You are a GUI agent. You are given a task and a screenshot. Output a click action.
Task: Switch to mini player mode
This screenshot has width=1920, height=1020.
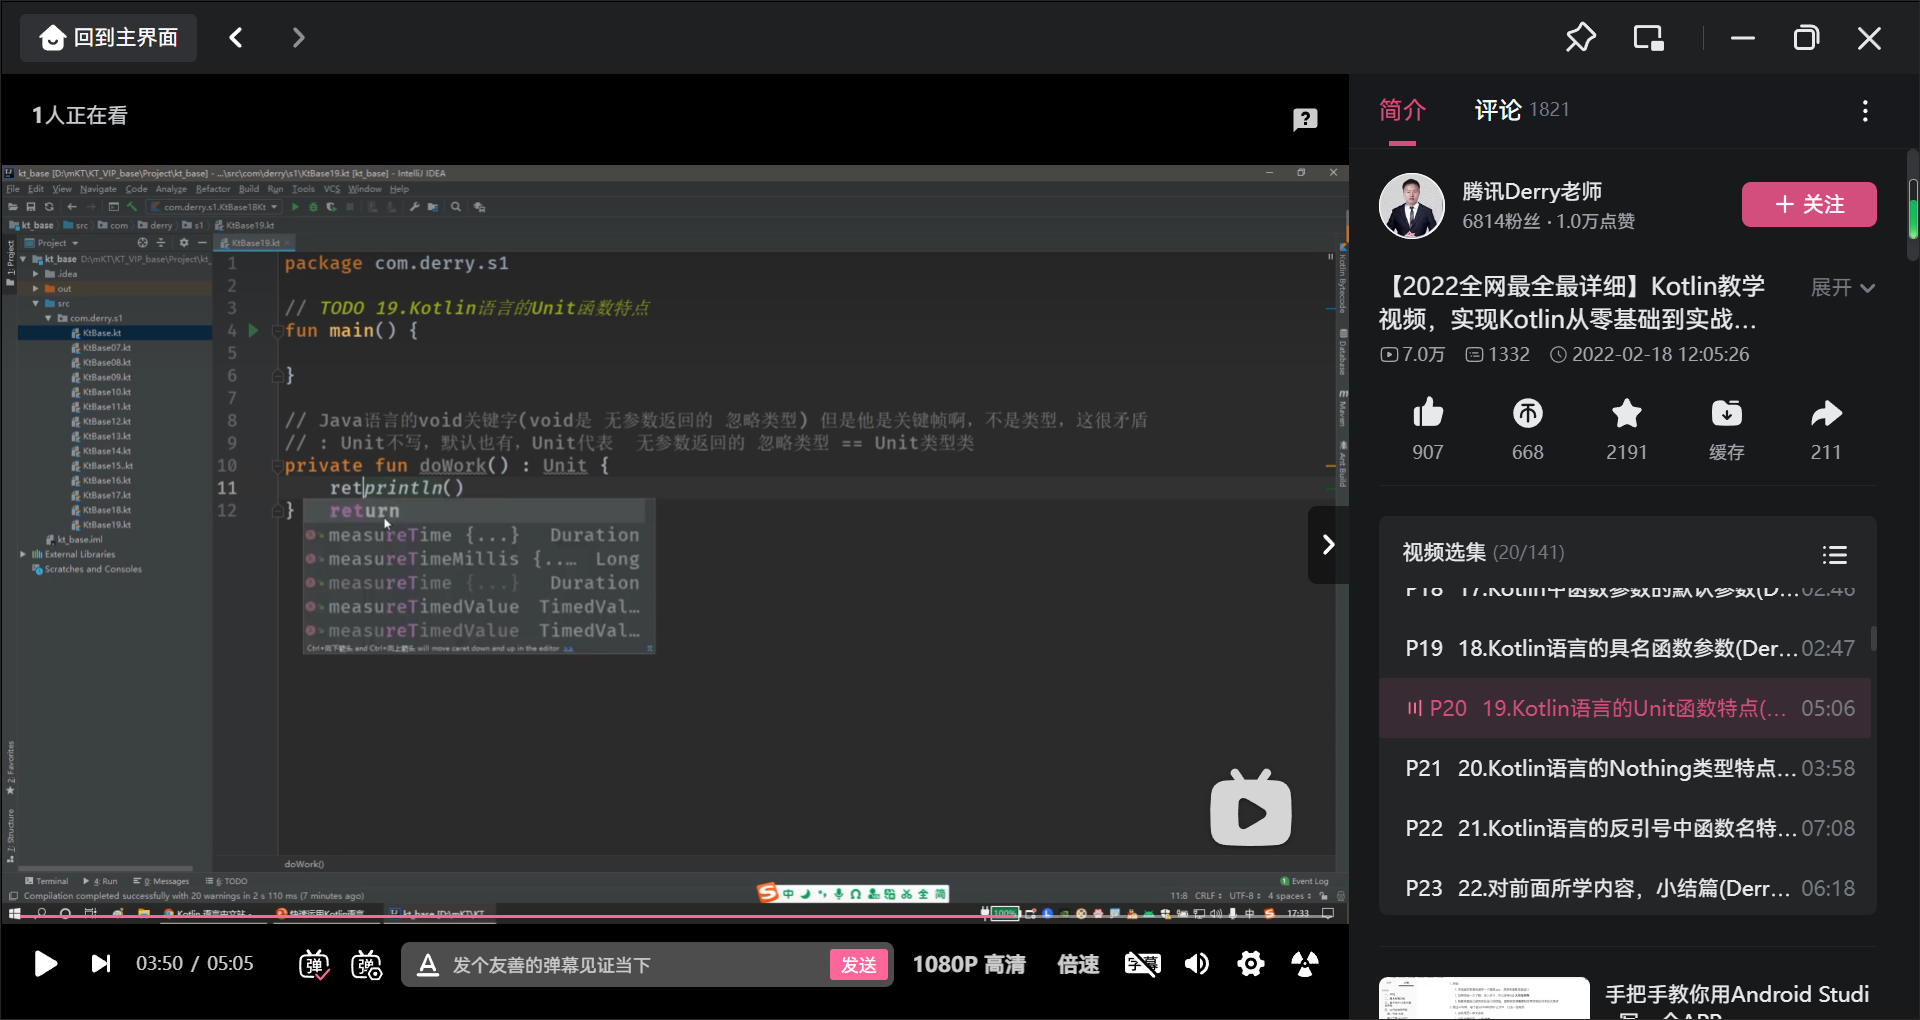coord(1648,38)
